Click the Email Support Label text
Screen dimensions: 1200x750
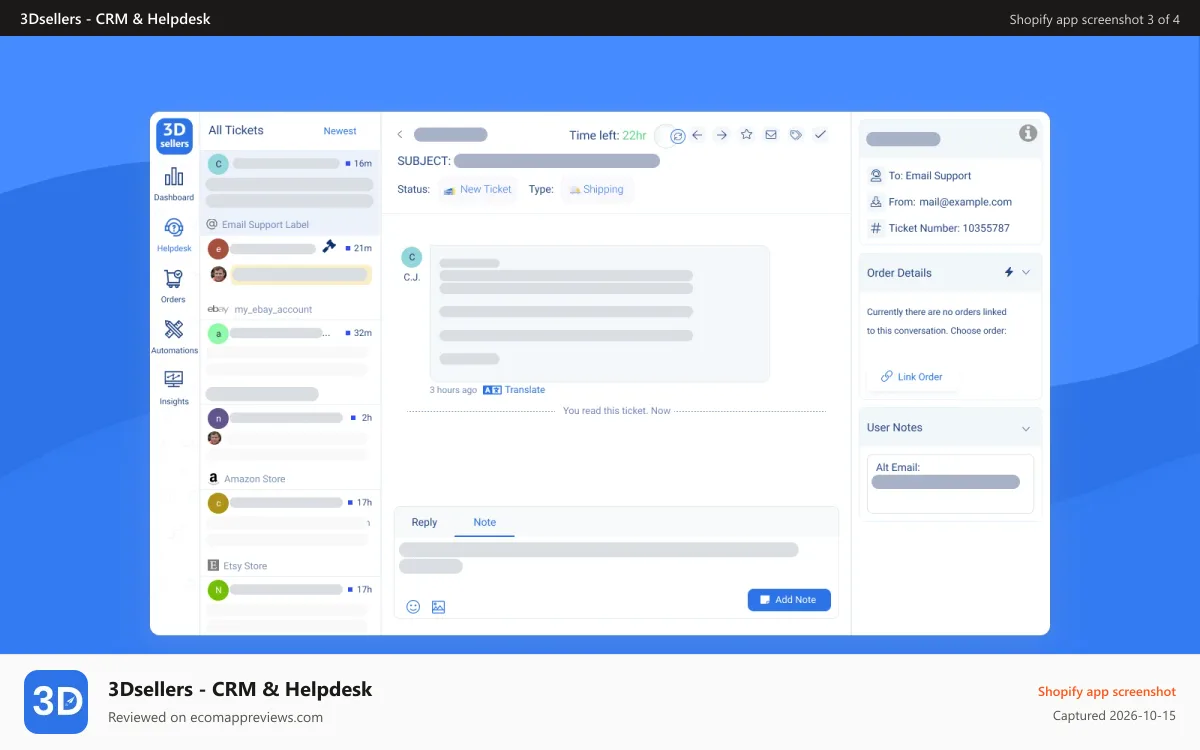point(265,225)
